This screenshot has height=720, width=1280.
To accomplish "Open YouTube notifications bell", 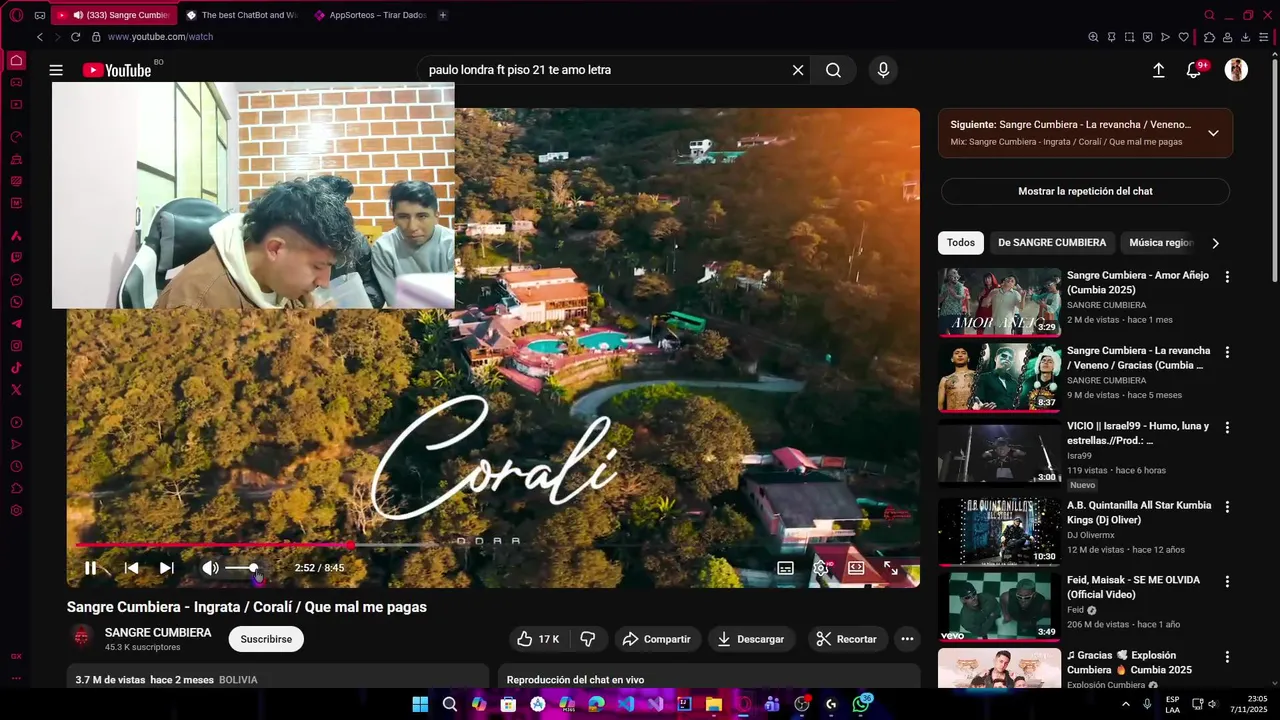I will point(1194,70).
